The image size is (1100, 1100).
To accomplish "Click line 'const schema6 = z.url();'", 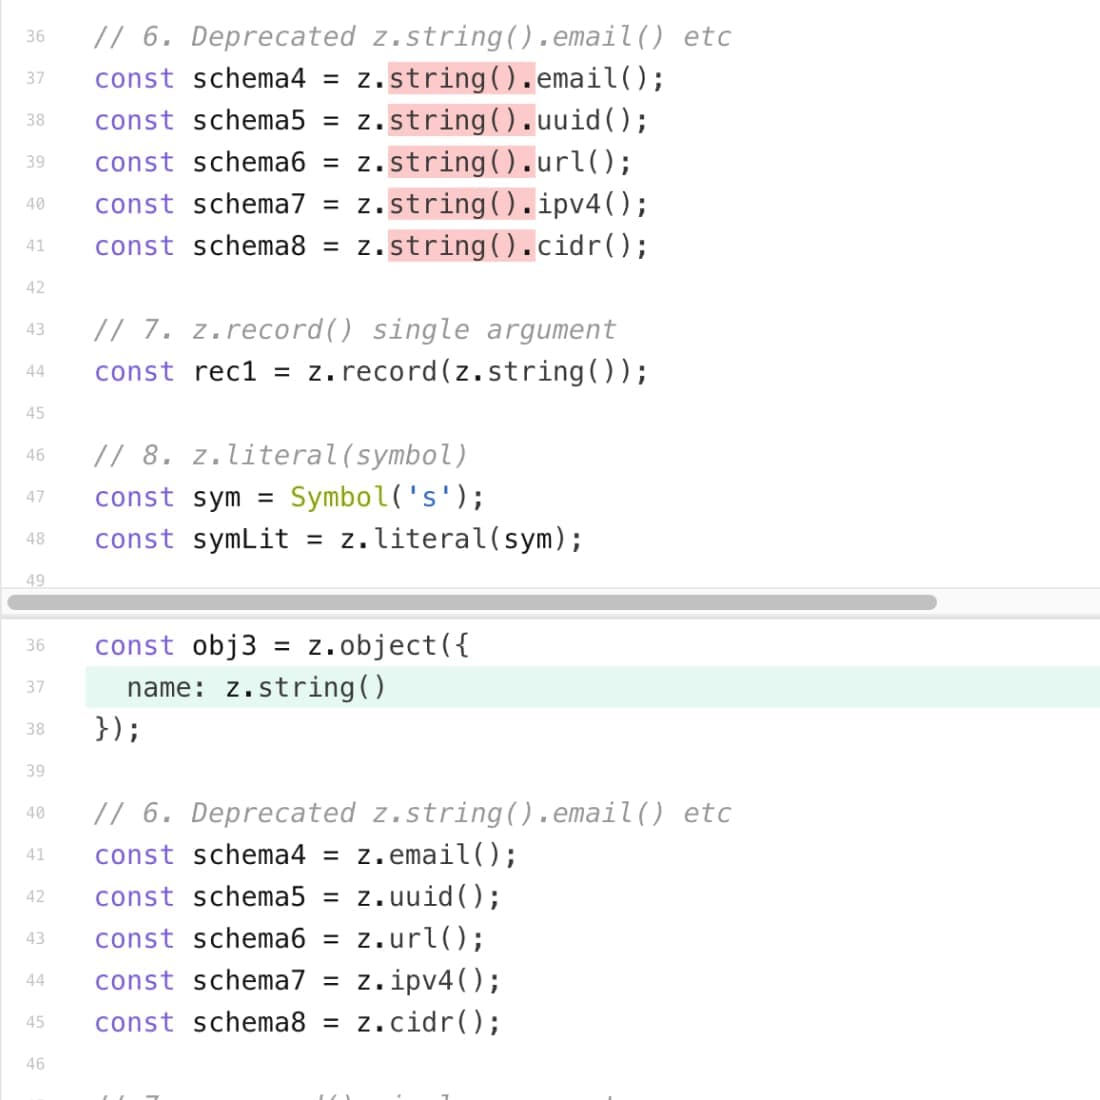I will coord(289,939).
